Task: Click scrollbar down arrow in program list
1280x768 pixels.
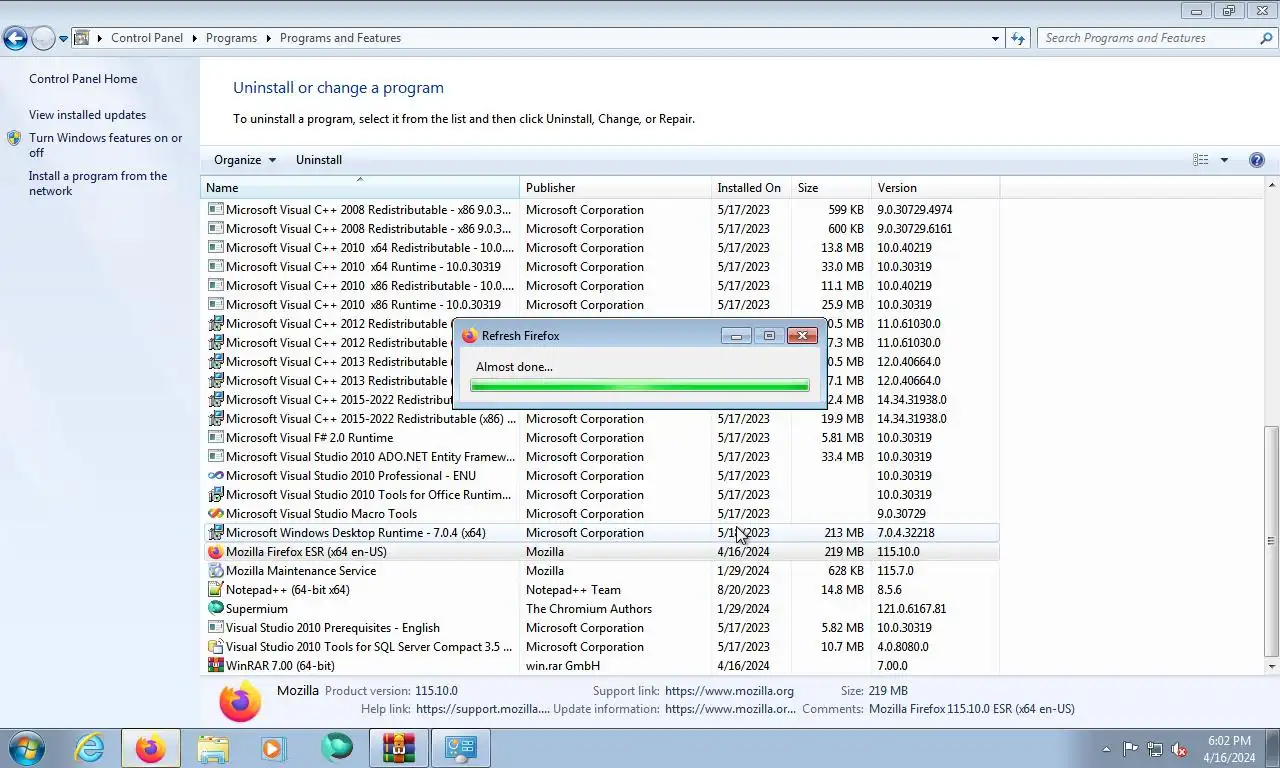Action: tap(1272, 666)
